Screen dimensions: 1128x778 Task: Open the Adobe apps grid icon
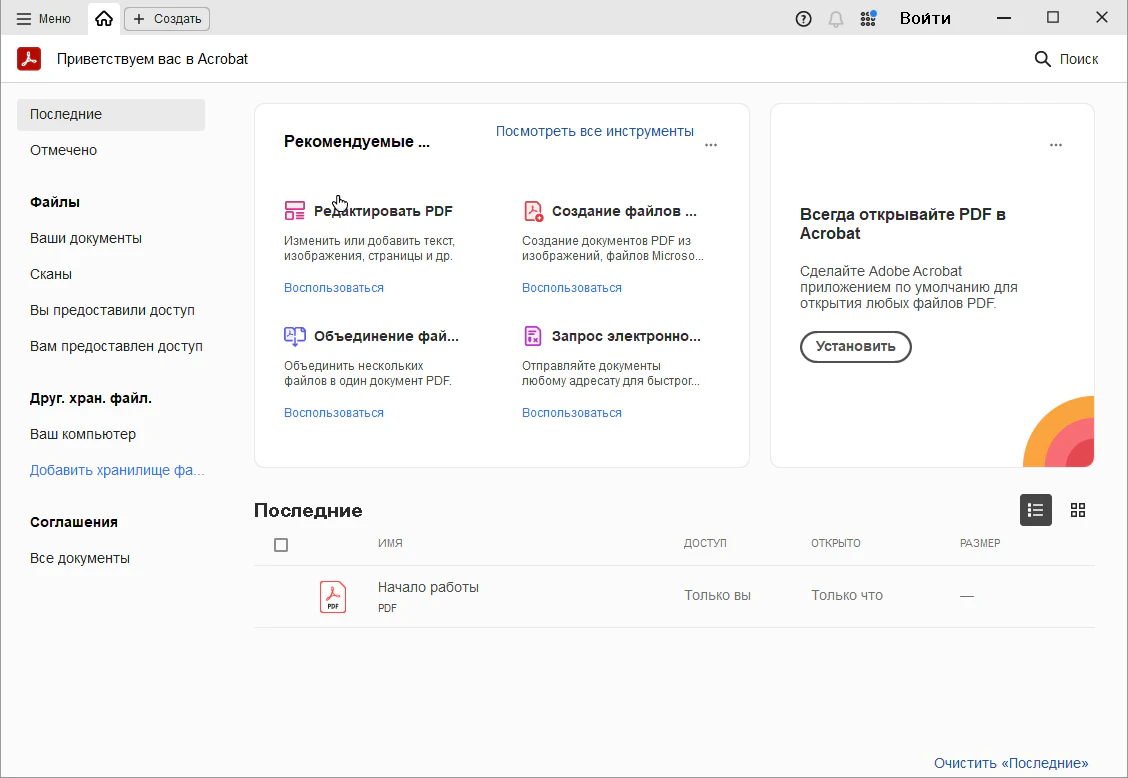(x=868, y=18)
